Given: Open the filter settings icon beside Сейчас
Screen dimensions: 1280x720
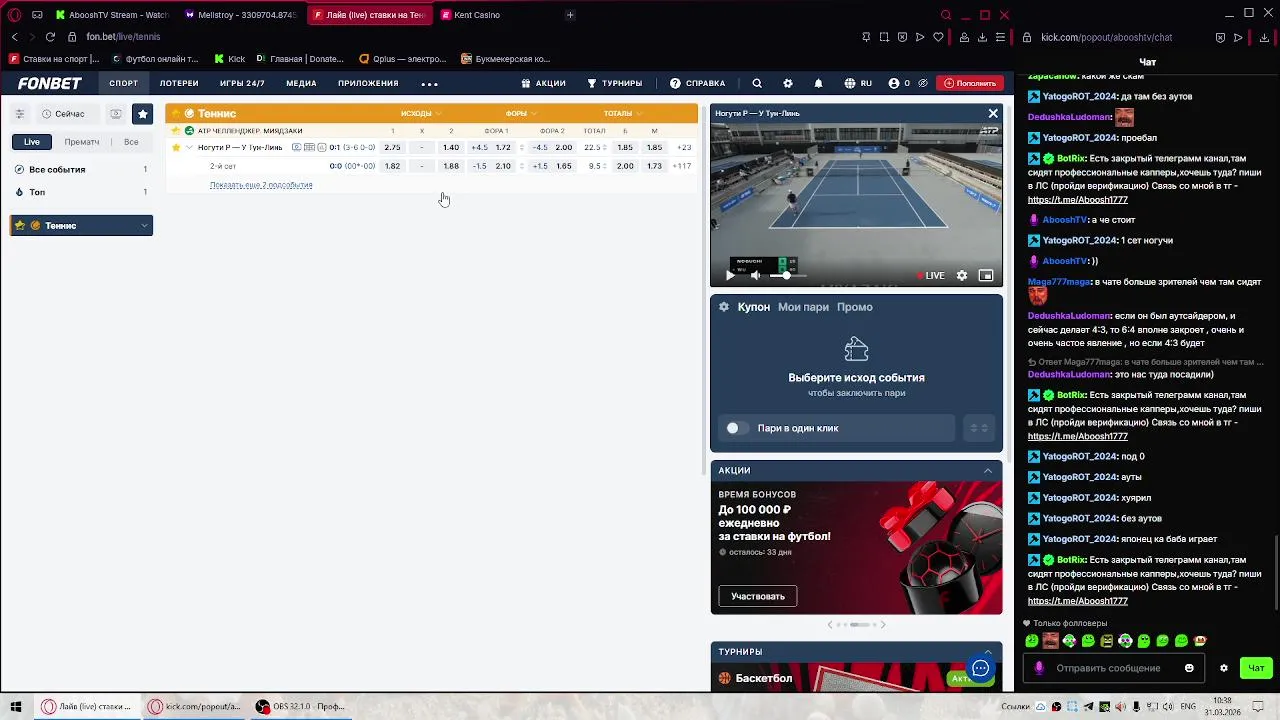Looking at the screenshot, I should pyautogui.click(x=20, y=114).
